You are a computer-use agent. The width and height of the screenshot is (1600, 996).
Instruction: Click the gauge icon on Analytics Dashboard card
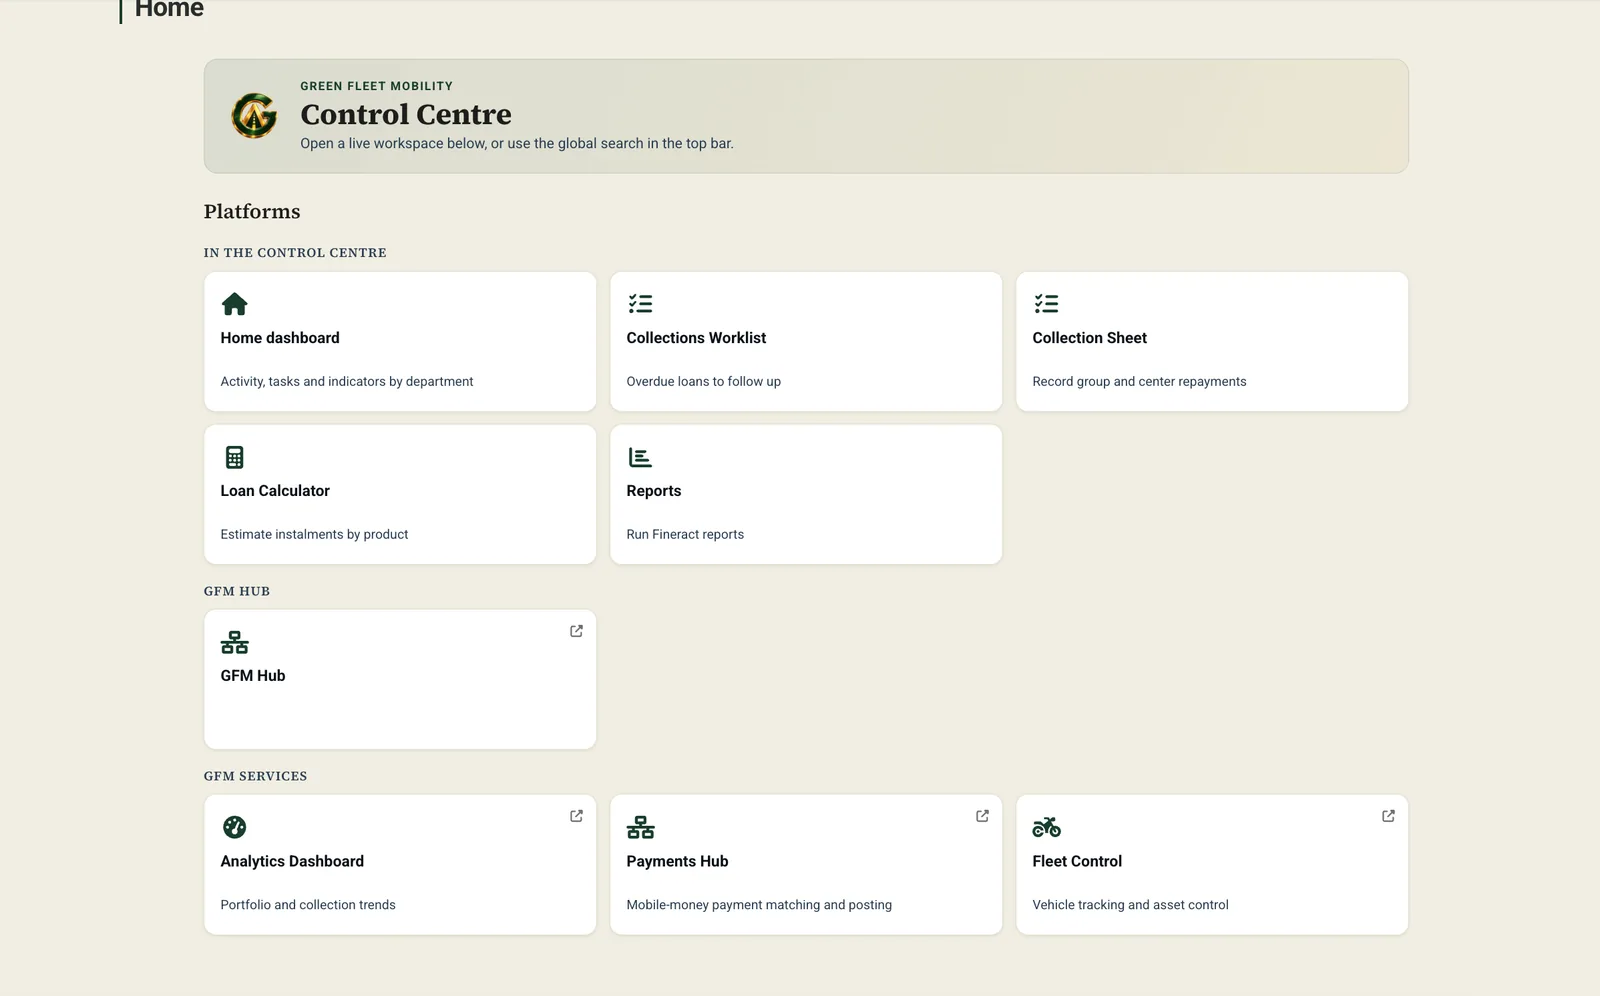234,827
